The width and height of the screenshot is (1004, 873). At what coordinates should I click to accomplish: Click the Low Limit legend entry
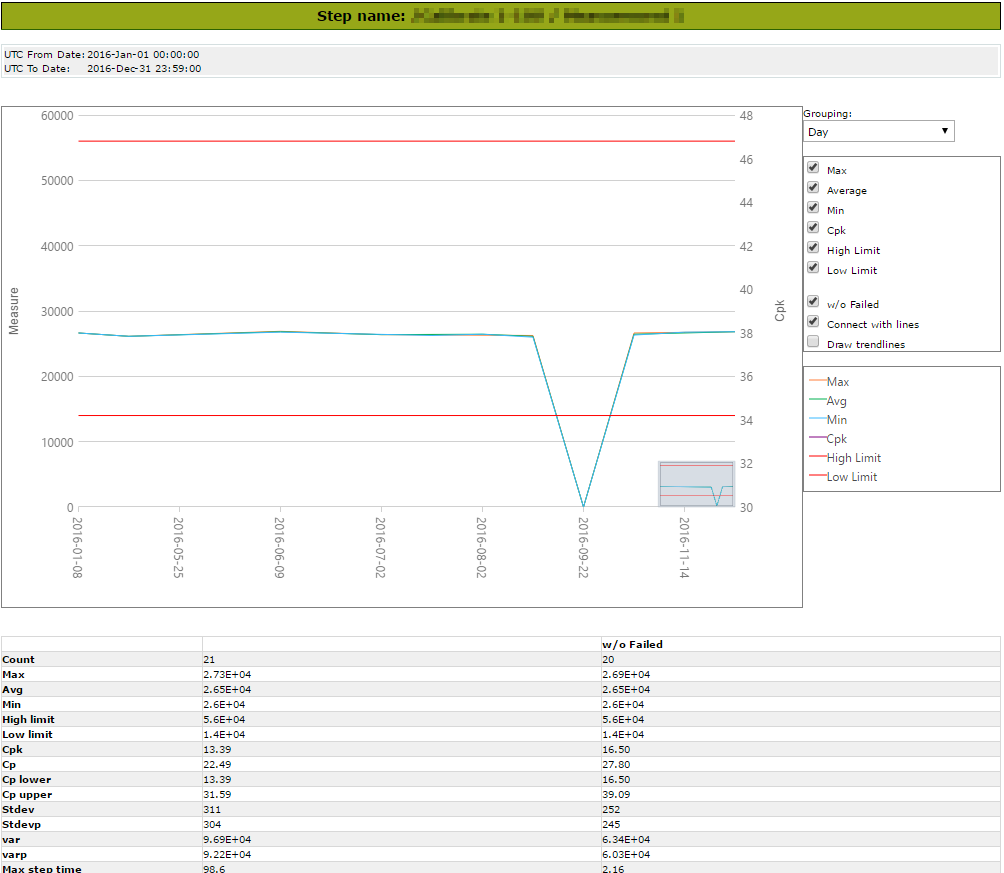[843, 477]
